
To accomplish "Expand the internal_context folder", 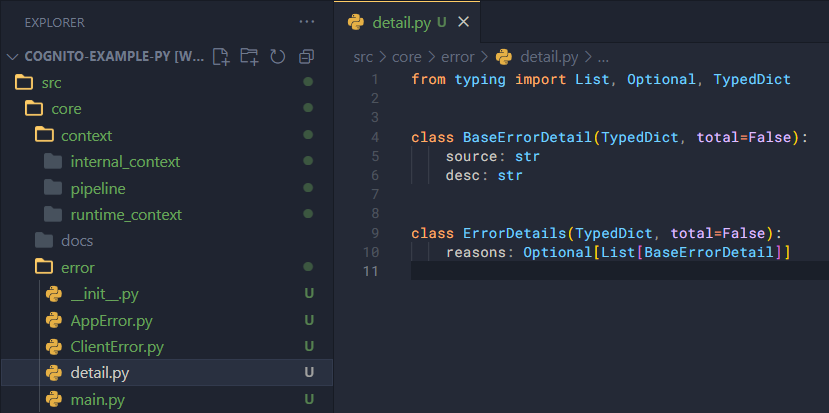I will [x=125, y=161].
